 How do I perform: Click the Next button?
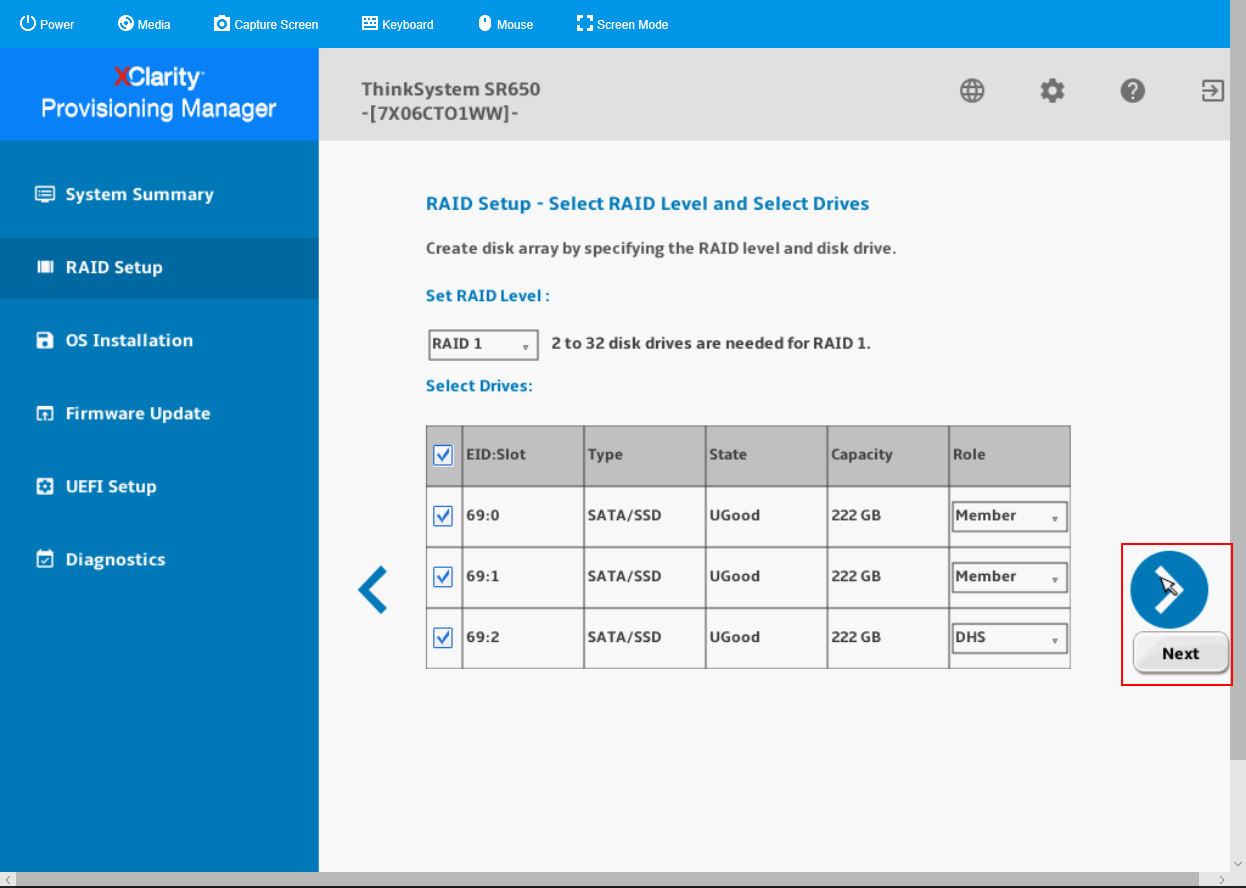[x=1181, y=653]
